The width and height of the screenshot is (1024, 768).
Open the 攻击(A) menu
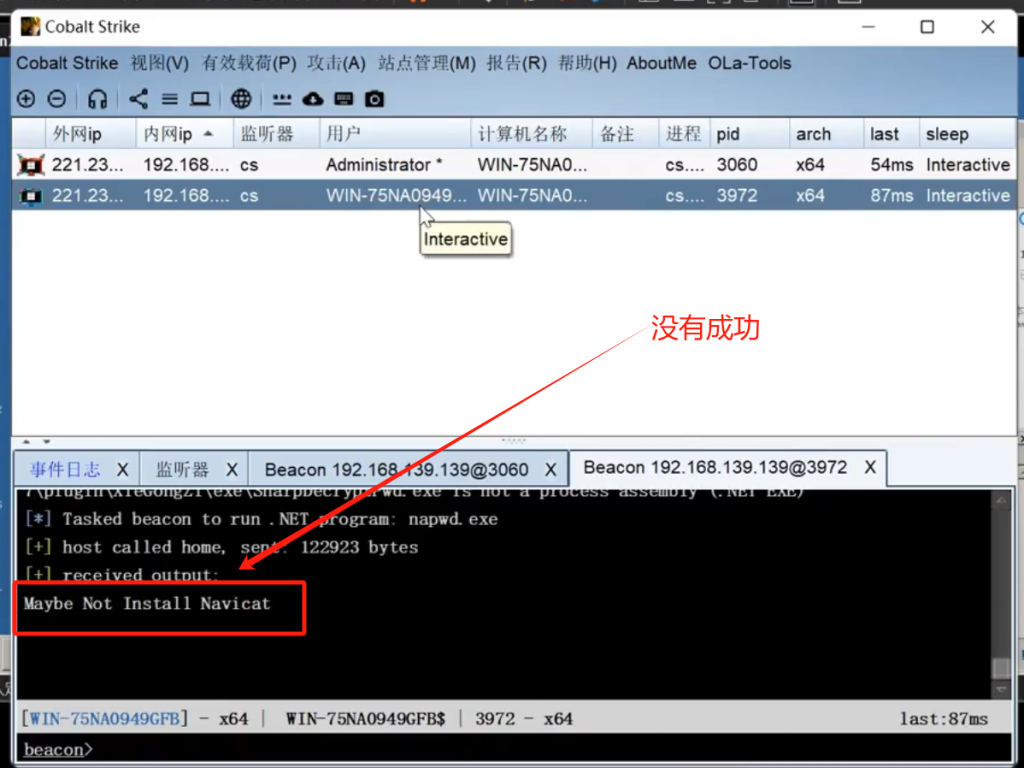point(336,63)
